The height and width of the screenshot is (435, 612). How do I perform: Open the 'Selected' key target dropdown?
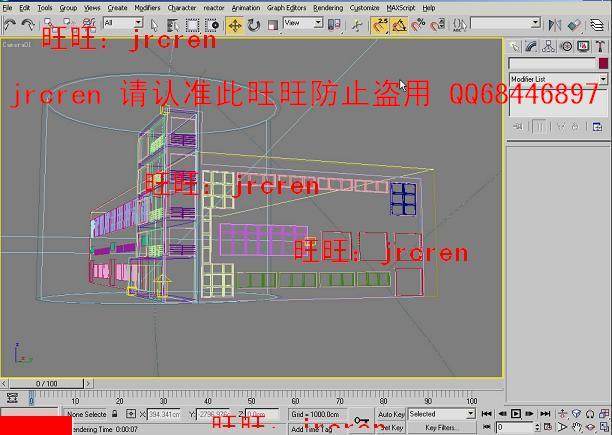coord(441,414)
